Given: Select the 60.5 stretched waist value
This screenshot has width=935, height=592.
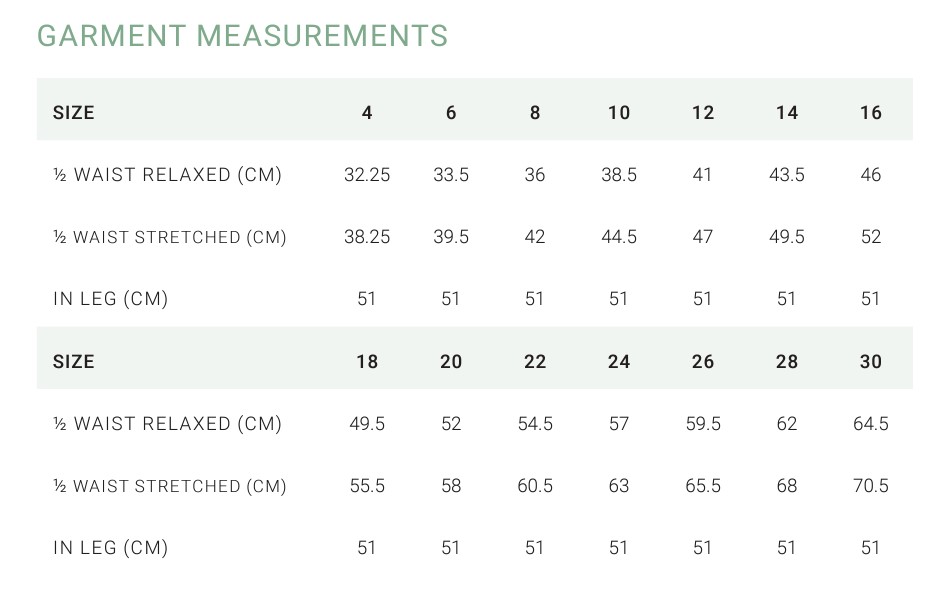Looking at the screenshot, I should 535,486.
